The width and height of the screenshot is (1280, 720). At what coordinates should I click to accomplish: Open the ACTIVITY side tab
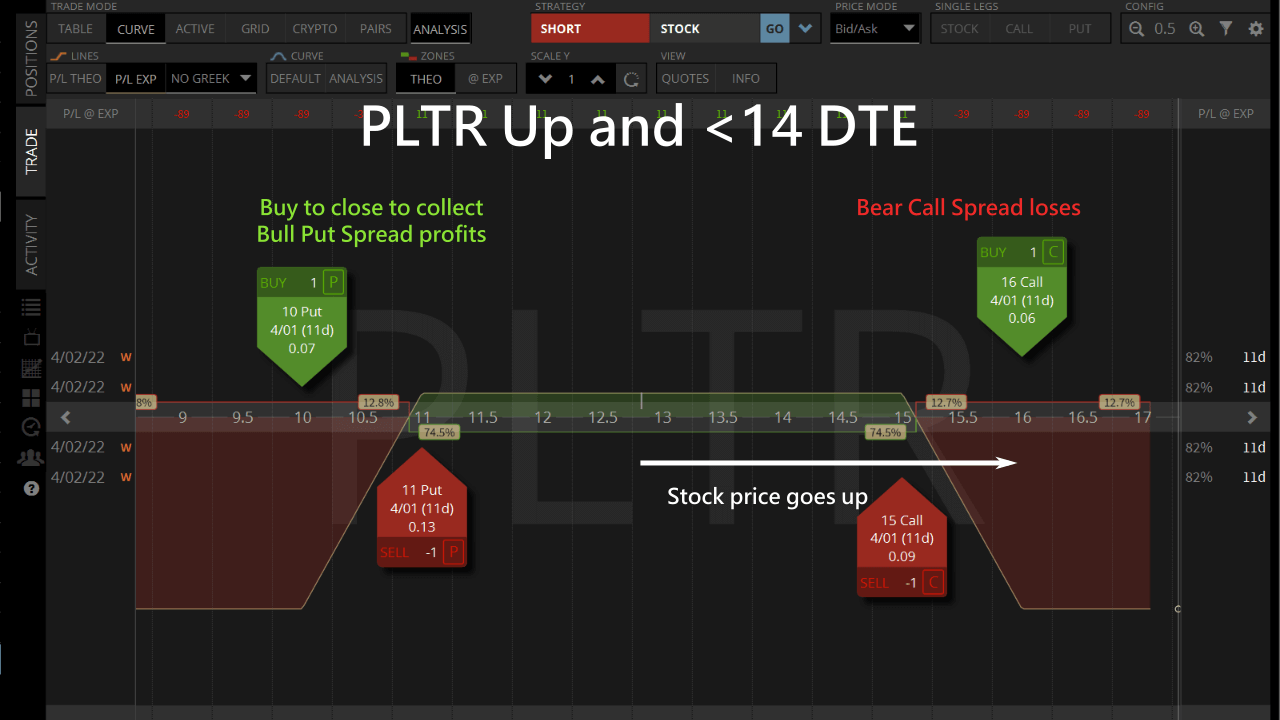tap(31, 244)
